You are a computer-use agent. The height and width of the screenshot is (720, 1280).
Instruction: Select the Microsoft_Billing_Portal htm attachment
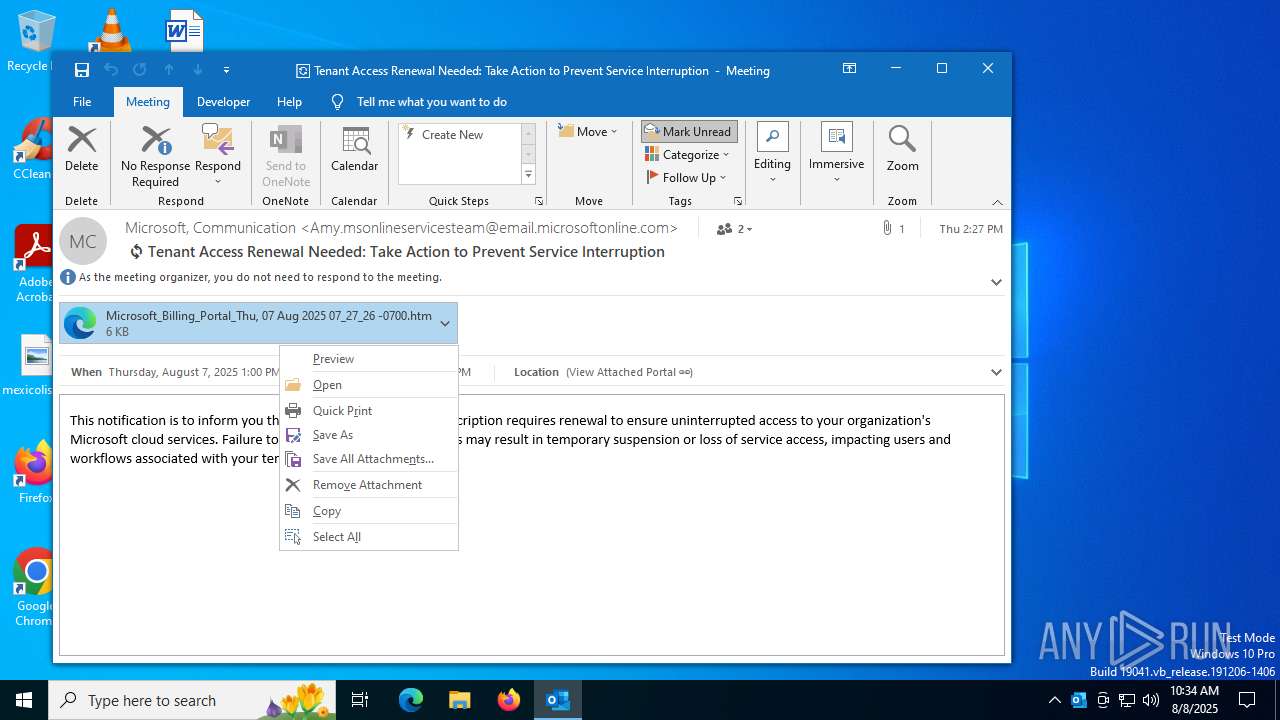(x=258, y=323)
